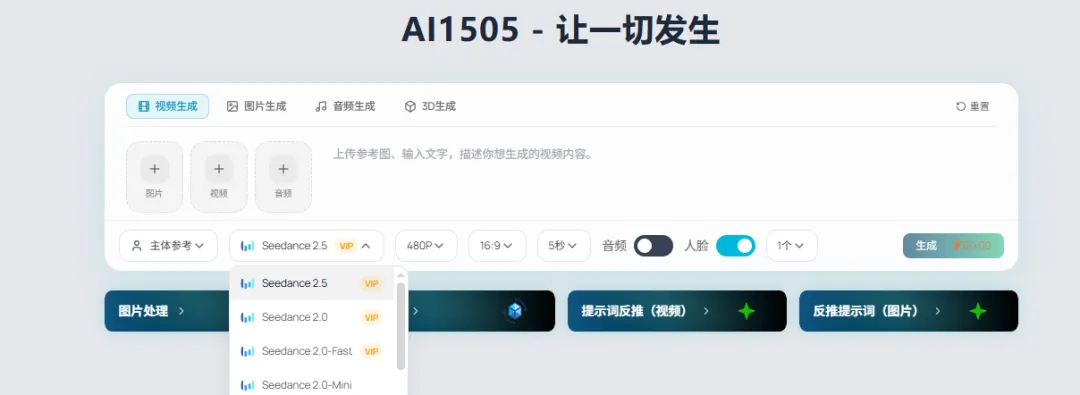Collapse the Seedance 2.5 model dropdown
Viewport: 1080px width, 395px height.
(307, 245)
